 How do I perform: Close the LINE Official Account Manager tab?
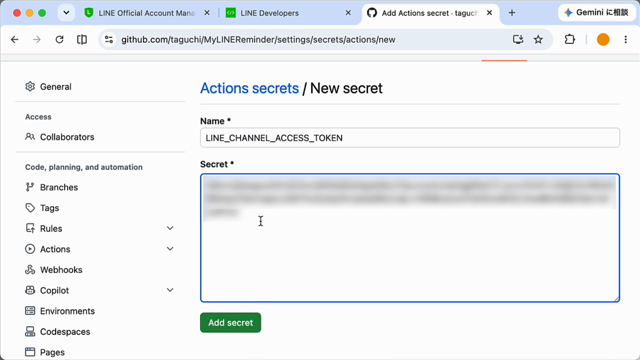[x=207, y=13]
